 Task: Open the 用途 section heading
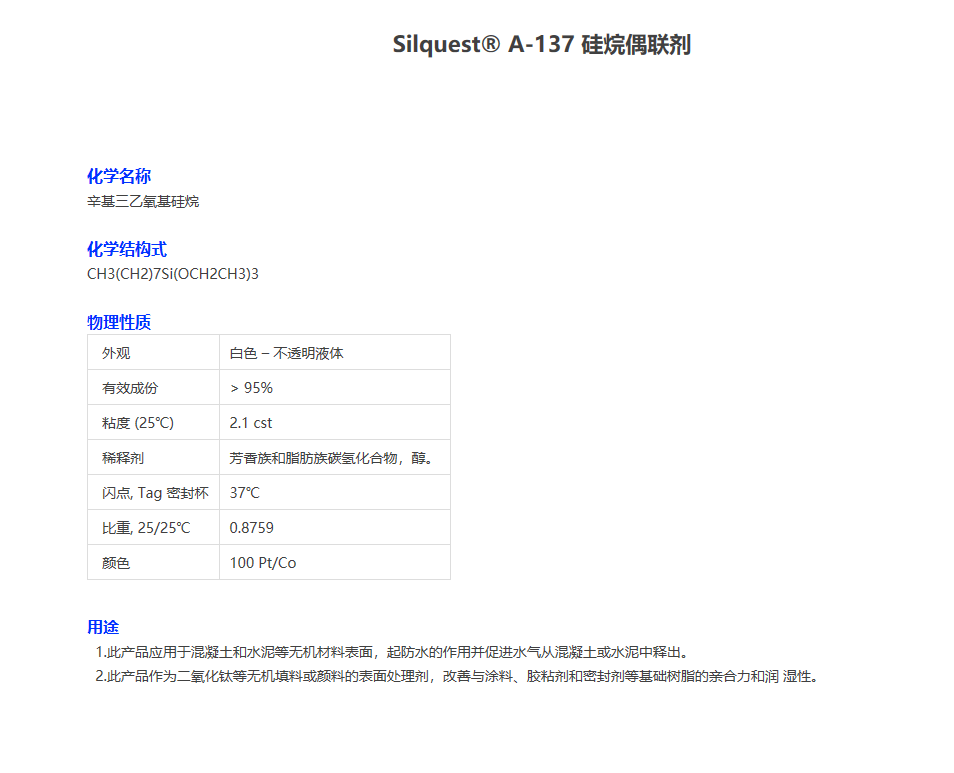(x=102, y=626)
